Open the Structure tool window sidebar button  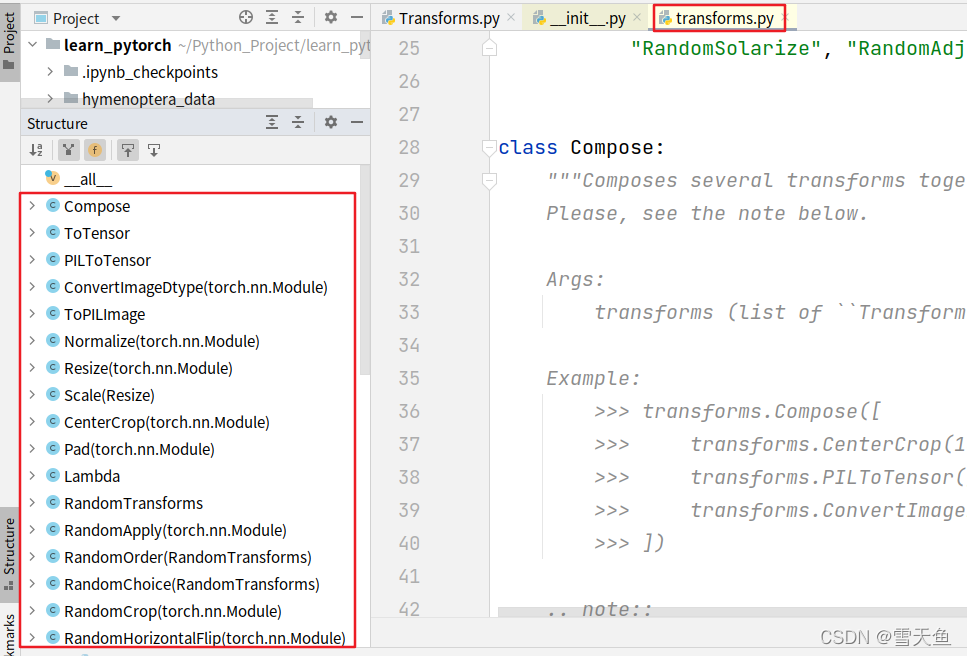coord(9,554)
